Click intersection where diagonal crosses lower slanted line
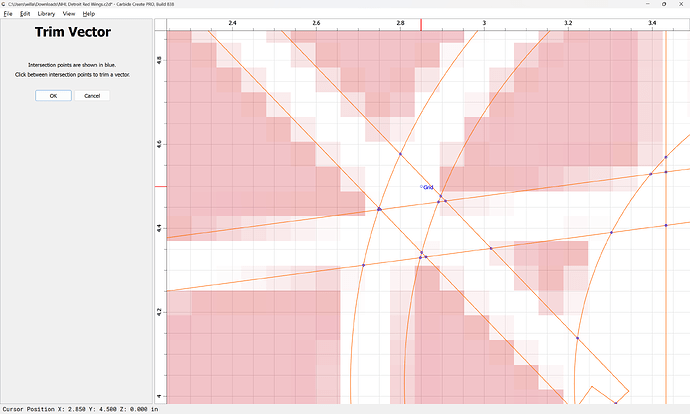The image size is (690, 414). pyautogui.click(x=490, y=247)
